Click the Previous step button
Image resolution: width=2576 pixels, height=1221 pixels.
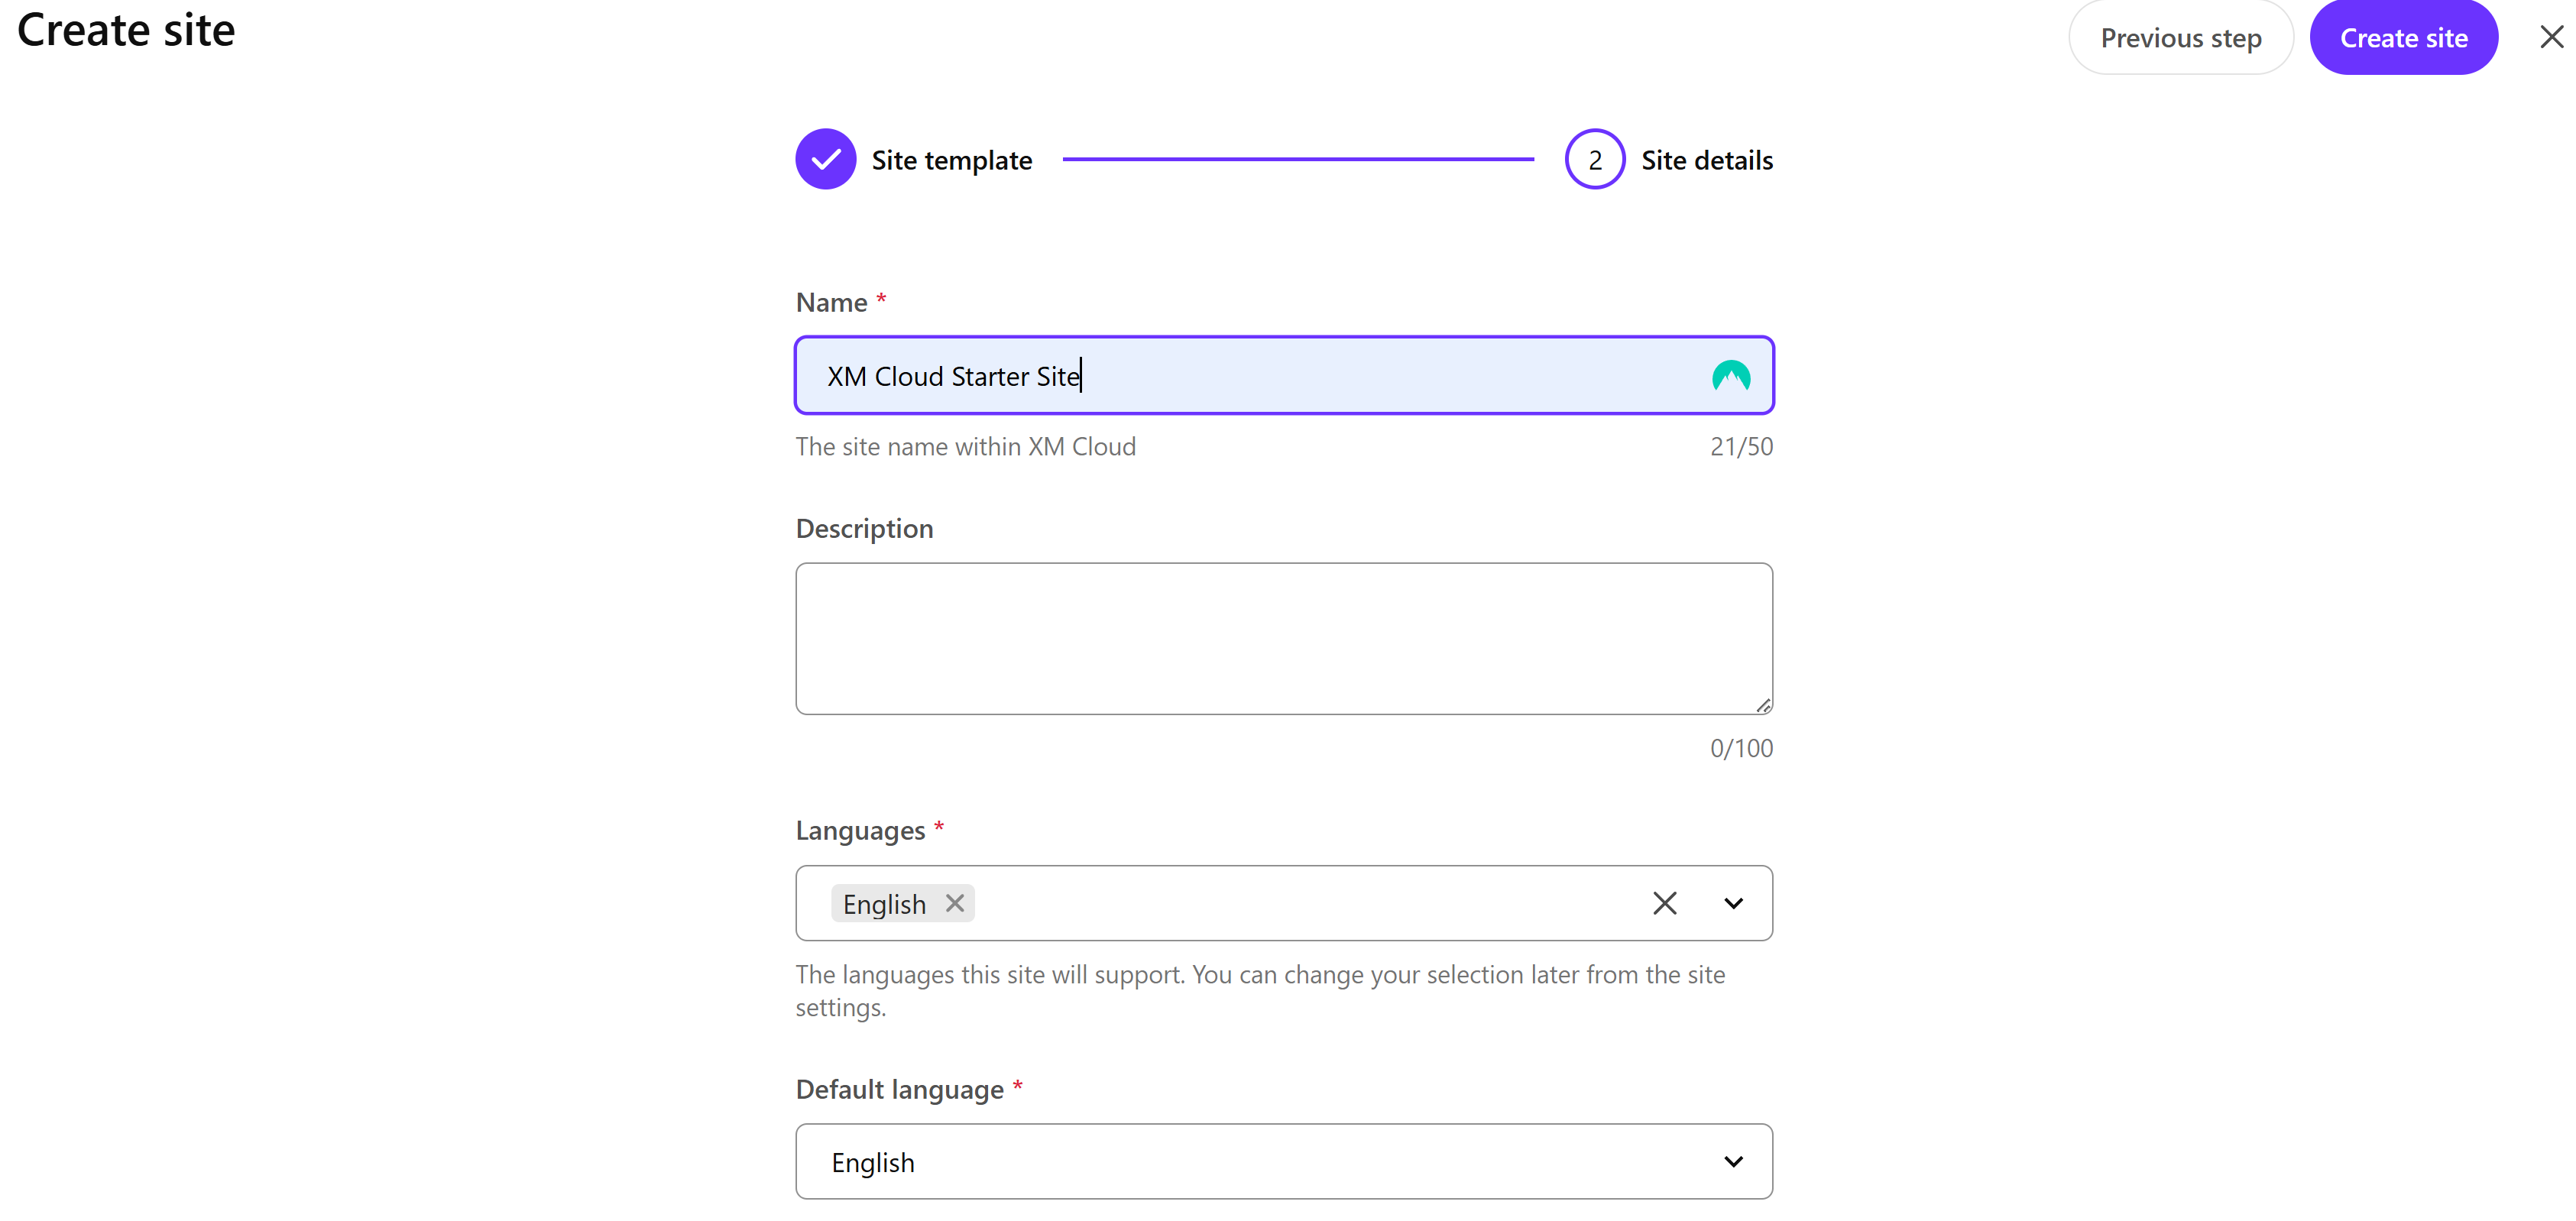pyautogui.click(x=2180, y=38)
